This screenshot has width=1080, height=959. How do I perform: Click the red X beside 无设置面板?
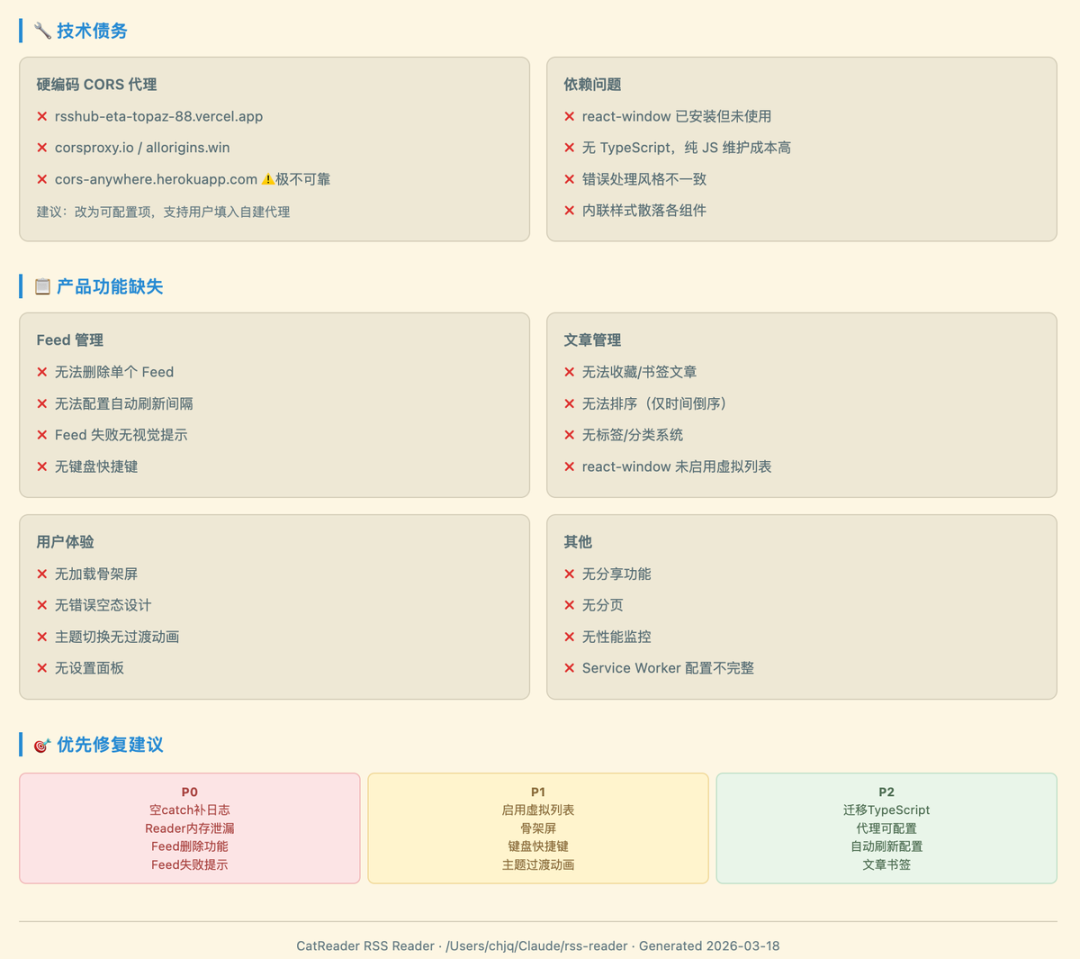pyautogui.click(x=42, y=668)
